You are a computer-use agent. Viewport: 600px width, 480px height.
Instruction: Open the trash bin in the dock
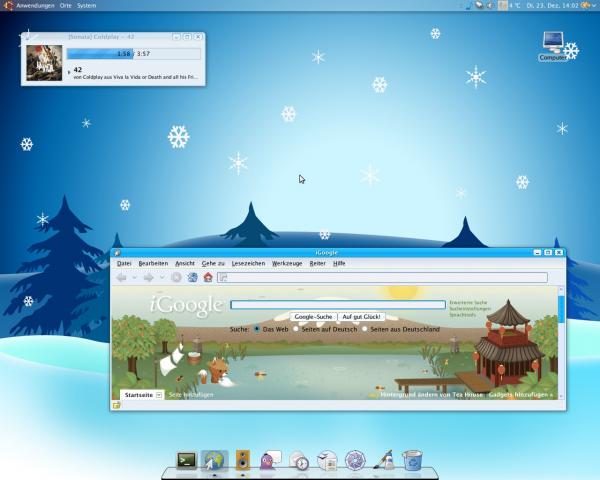pos(412,460)
